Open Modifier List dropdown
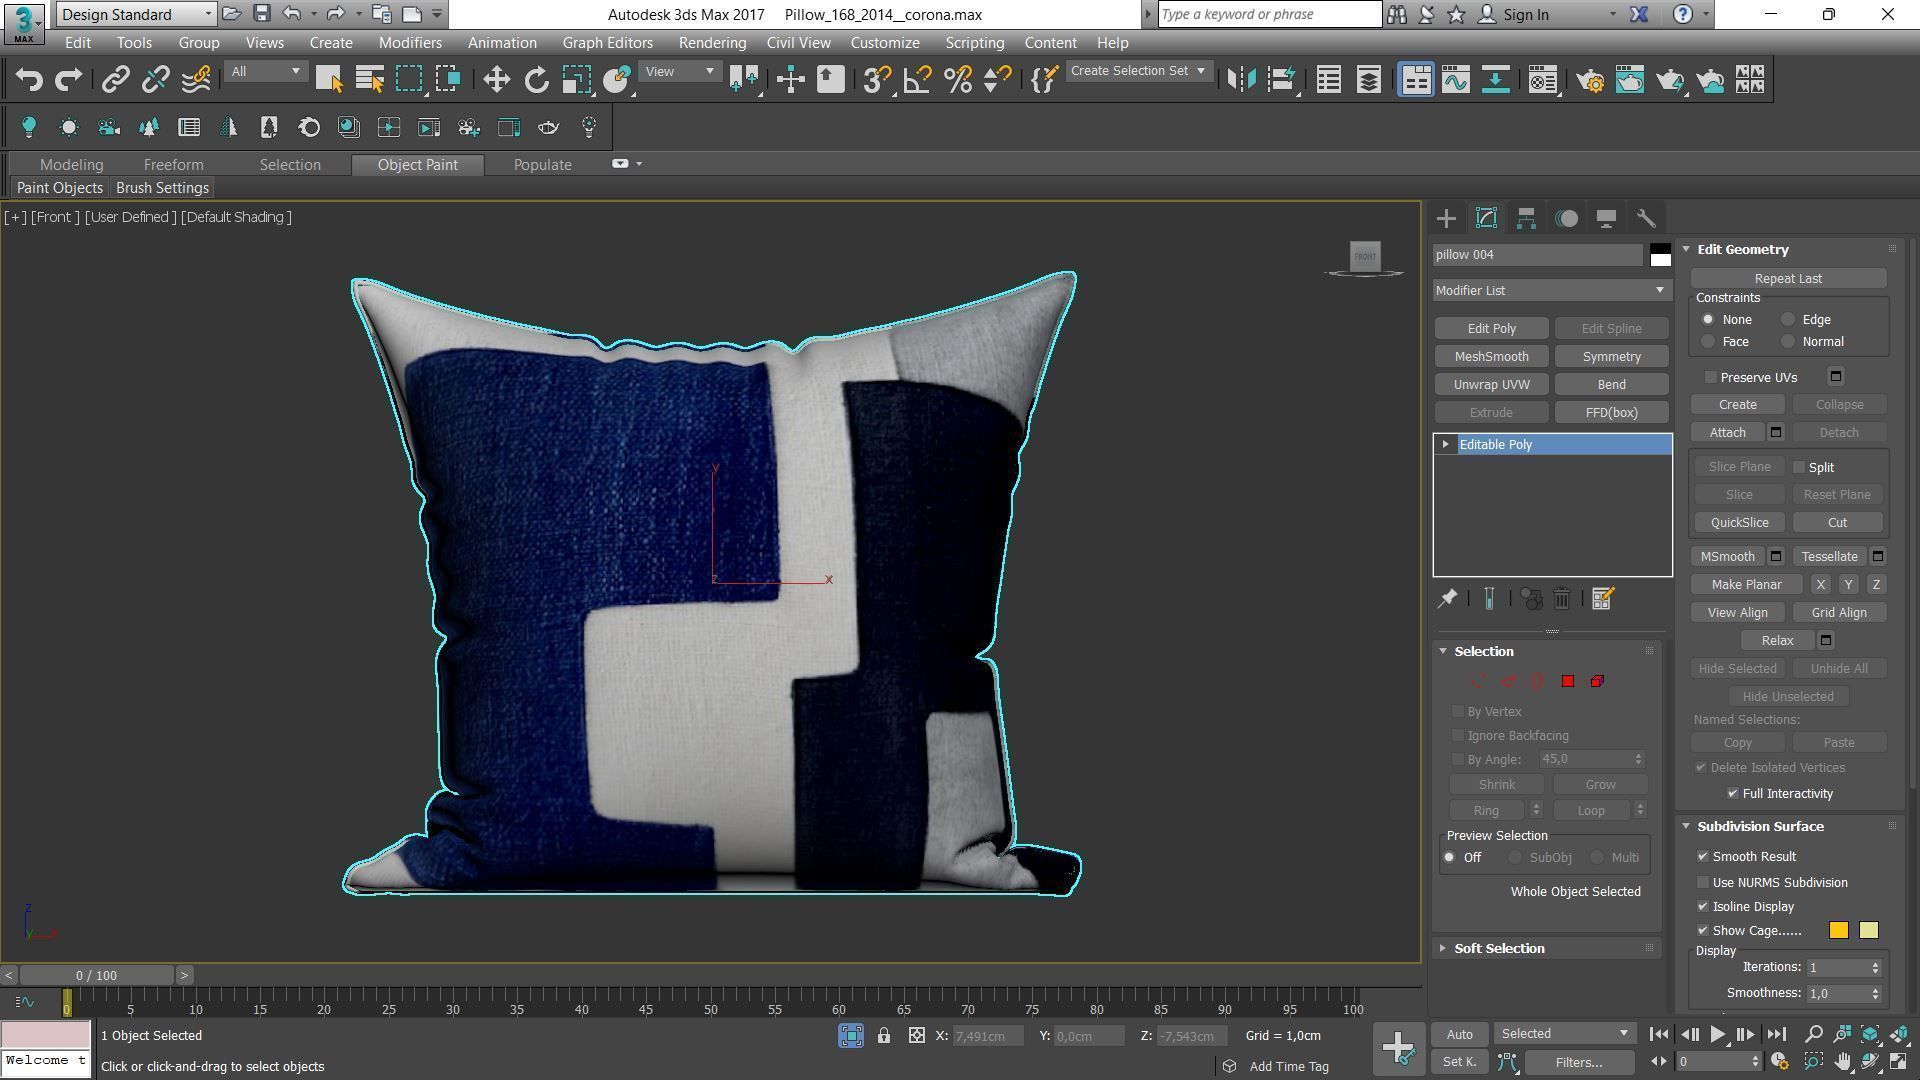This screenshot has width=1920, height=1080. coord(1551,290)
